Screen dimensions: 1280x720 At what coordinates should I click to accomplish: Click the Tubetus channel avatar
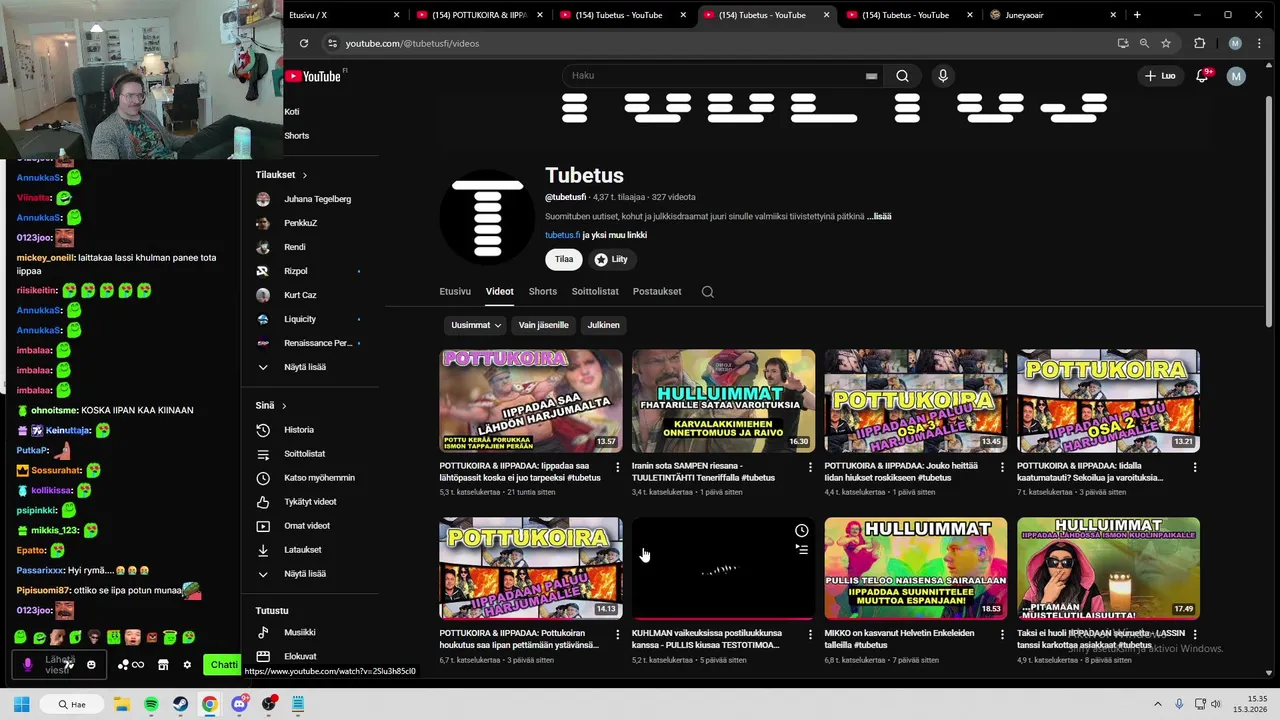[x=487, y=217]
